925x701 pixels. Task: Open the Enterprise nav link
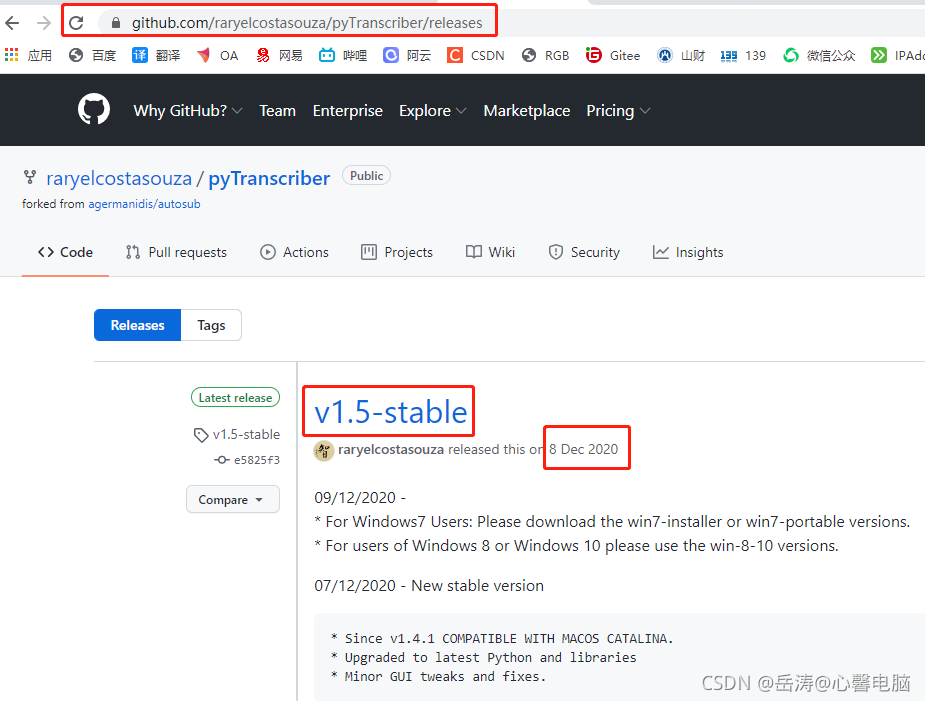point(347,110)
